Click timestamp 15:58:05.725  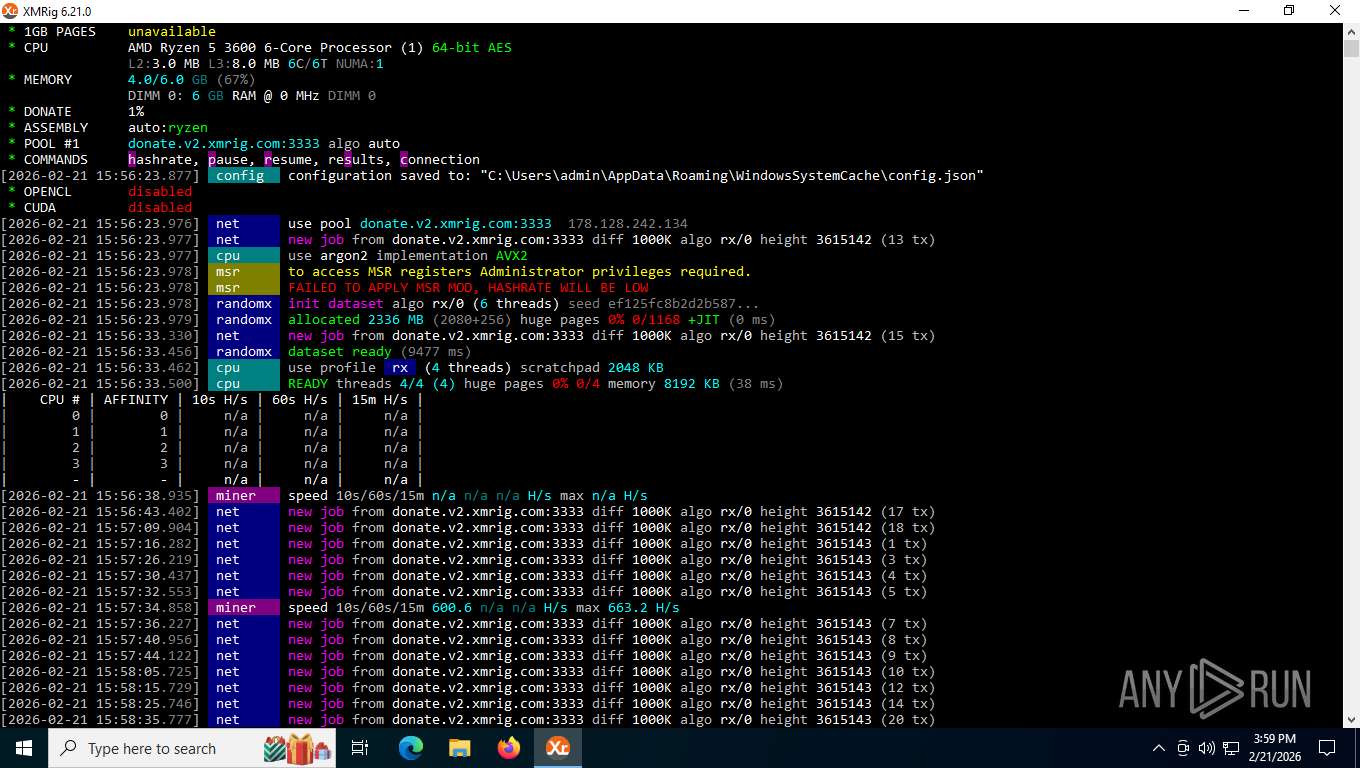[x=100, y=671]
